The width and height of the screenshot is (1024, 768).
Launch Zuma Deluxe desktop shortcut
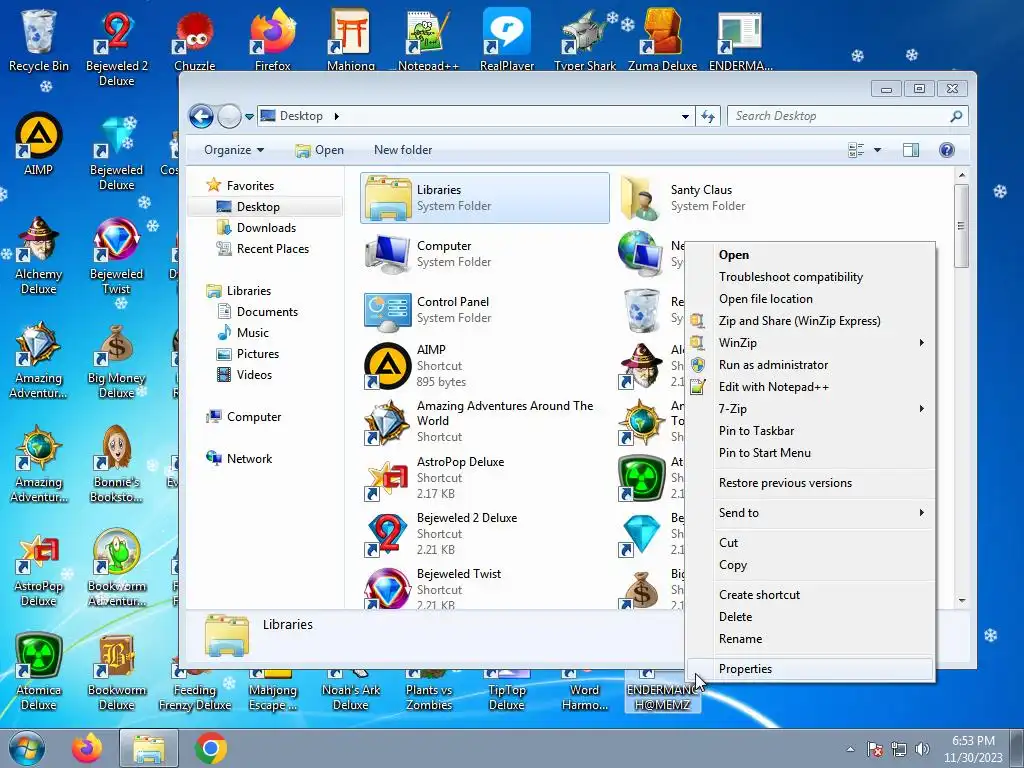[x=662, y=39]
